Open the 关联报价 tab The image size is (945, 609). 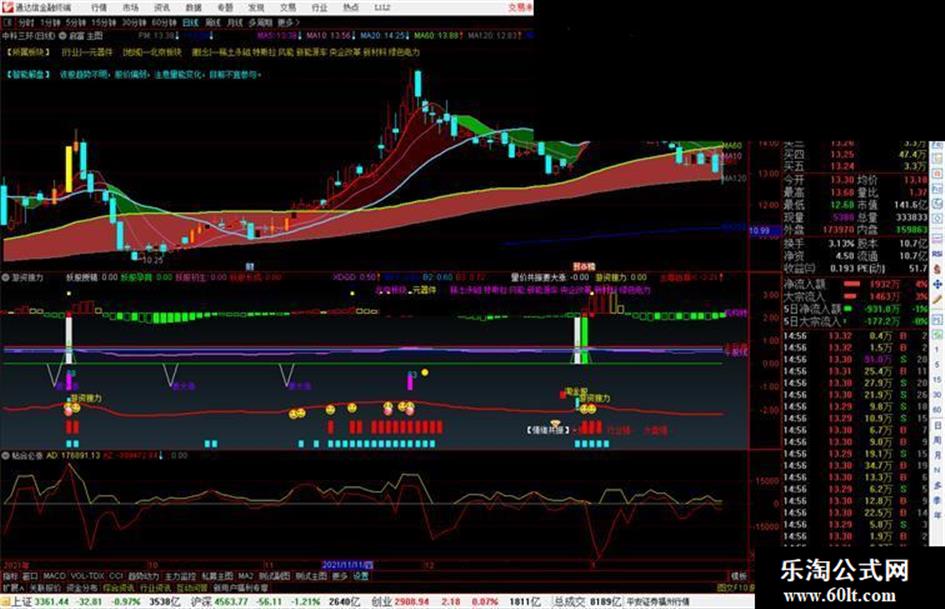click(x=45, y=588)
